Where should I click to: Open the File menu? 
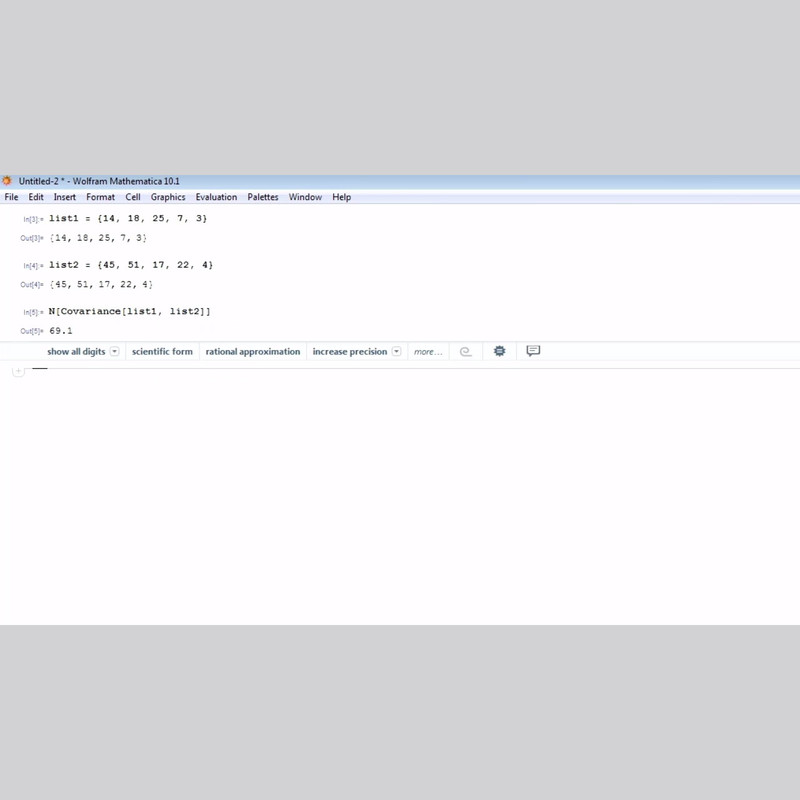click(x=12, y=197)
